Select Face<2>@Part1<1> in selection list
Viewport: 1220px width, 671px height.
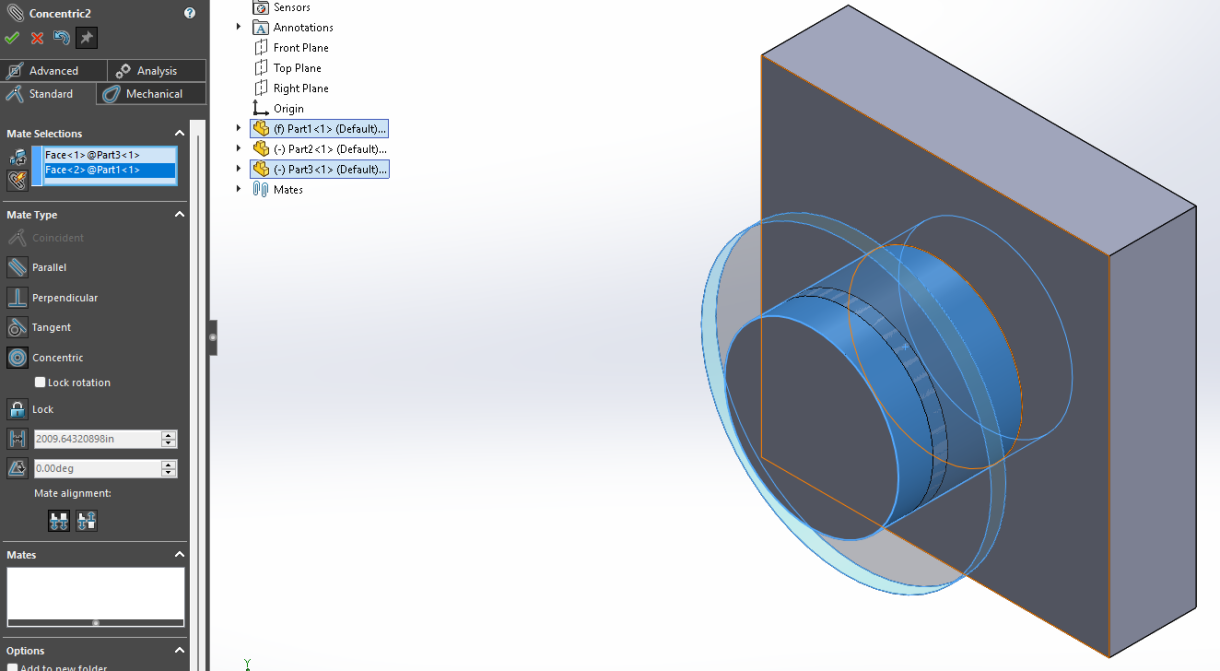point(110,170)
